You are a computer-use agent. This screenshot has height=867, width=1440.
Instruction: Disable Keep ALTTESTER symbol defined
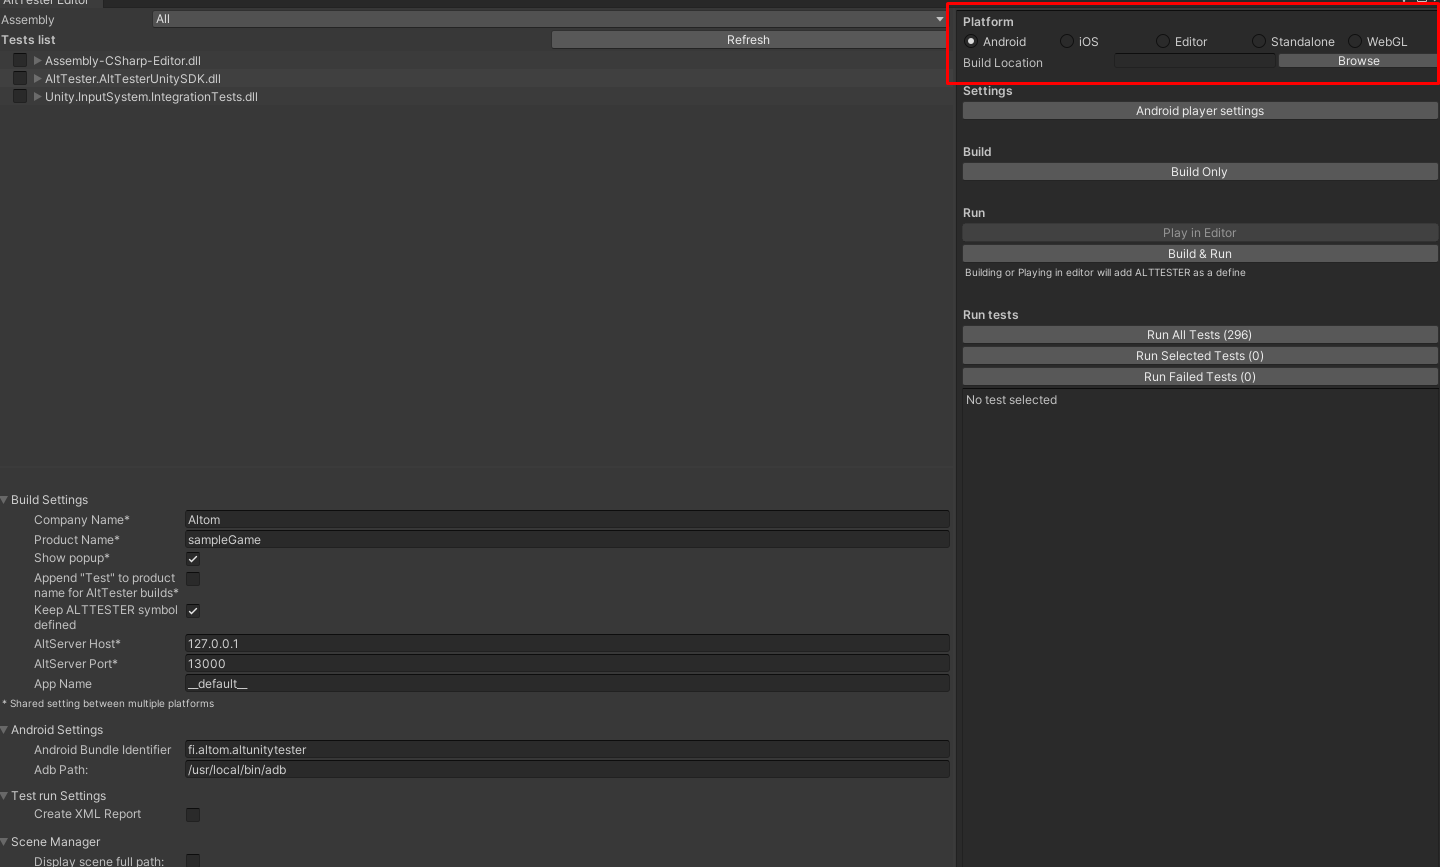(192, 610)
